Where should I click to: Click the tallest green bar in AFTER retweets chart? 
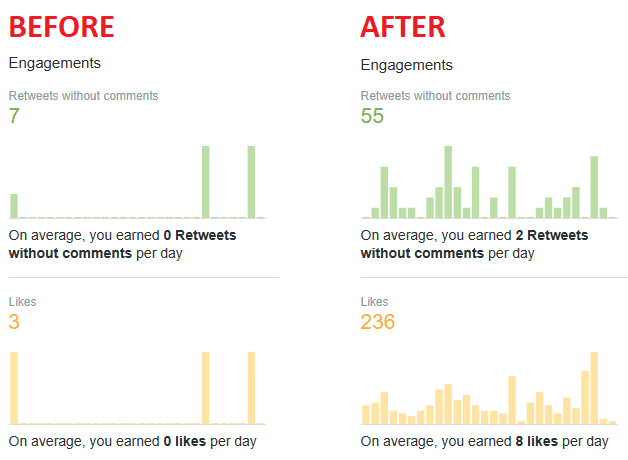click(x=448, y=182)
